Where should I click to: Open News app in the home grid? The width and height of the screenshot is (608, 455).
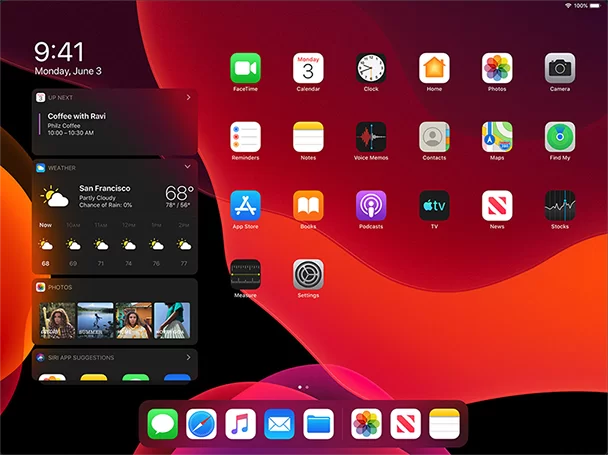[x=497, y=206]
